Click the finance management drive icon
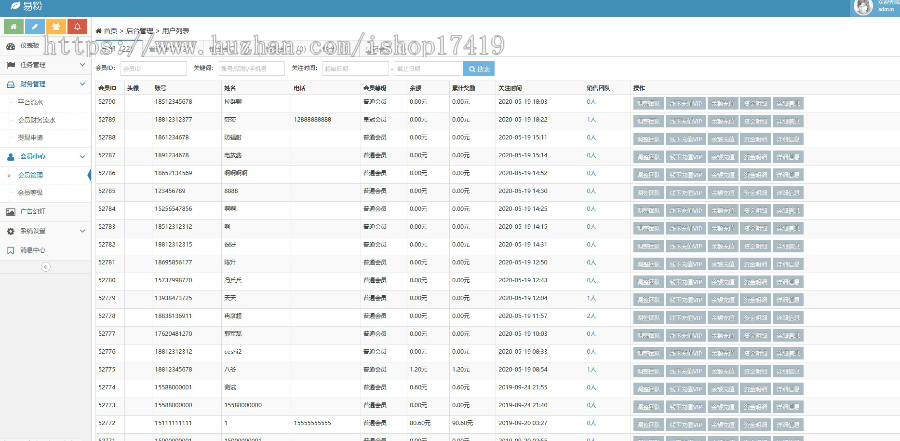900x441 pixels. click(x=10, y=84)
